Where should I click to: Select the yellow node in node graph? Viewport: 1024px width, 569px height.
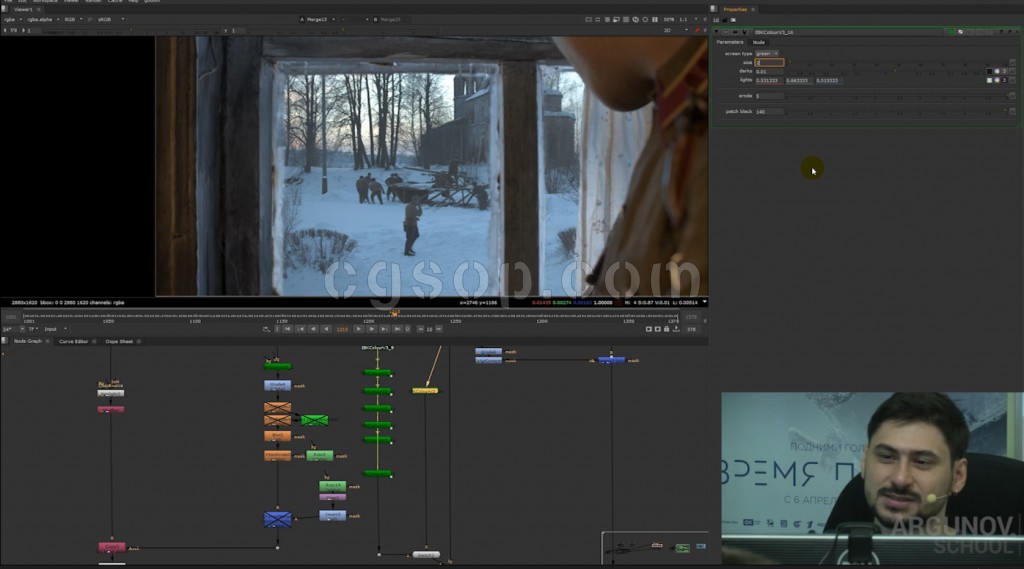click(x=425, y=391)
